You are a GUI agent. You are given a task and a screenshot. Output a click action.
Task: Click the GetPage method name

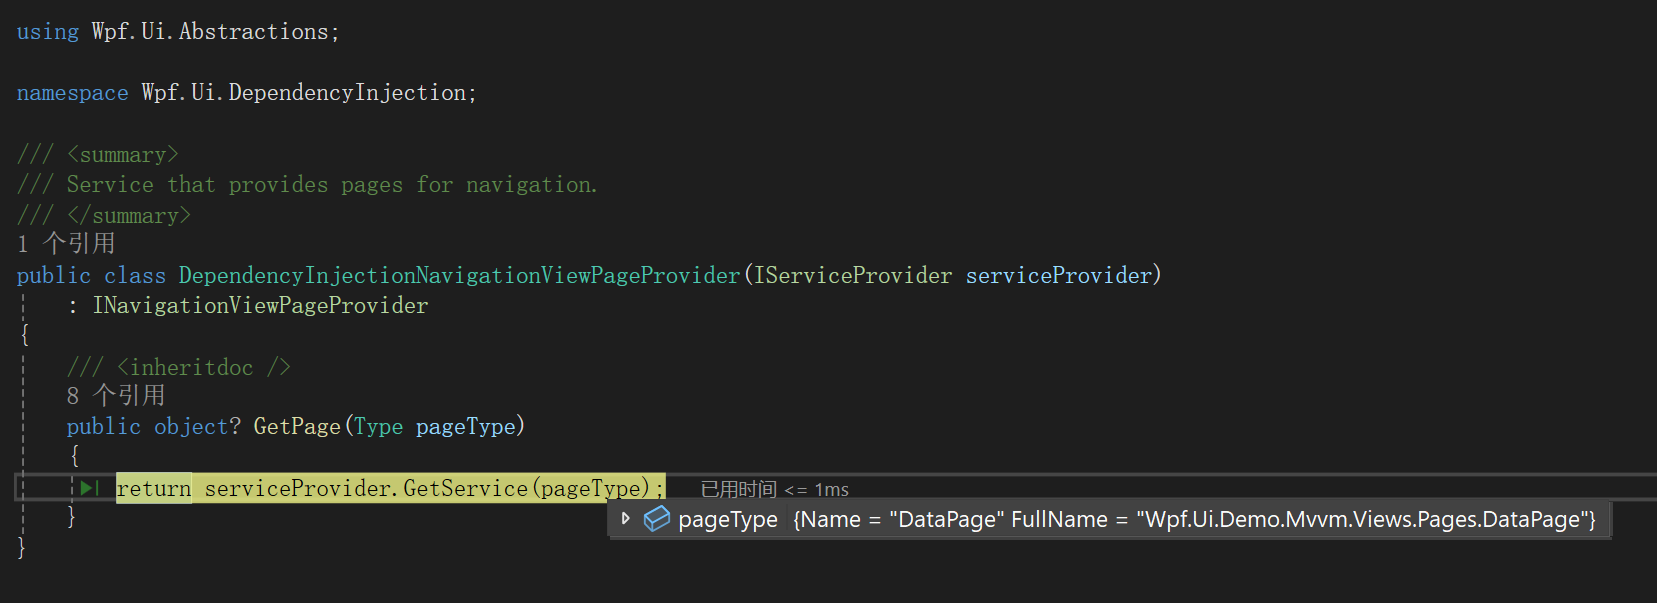click(297, 426)
